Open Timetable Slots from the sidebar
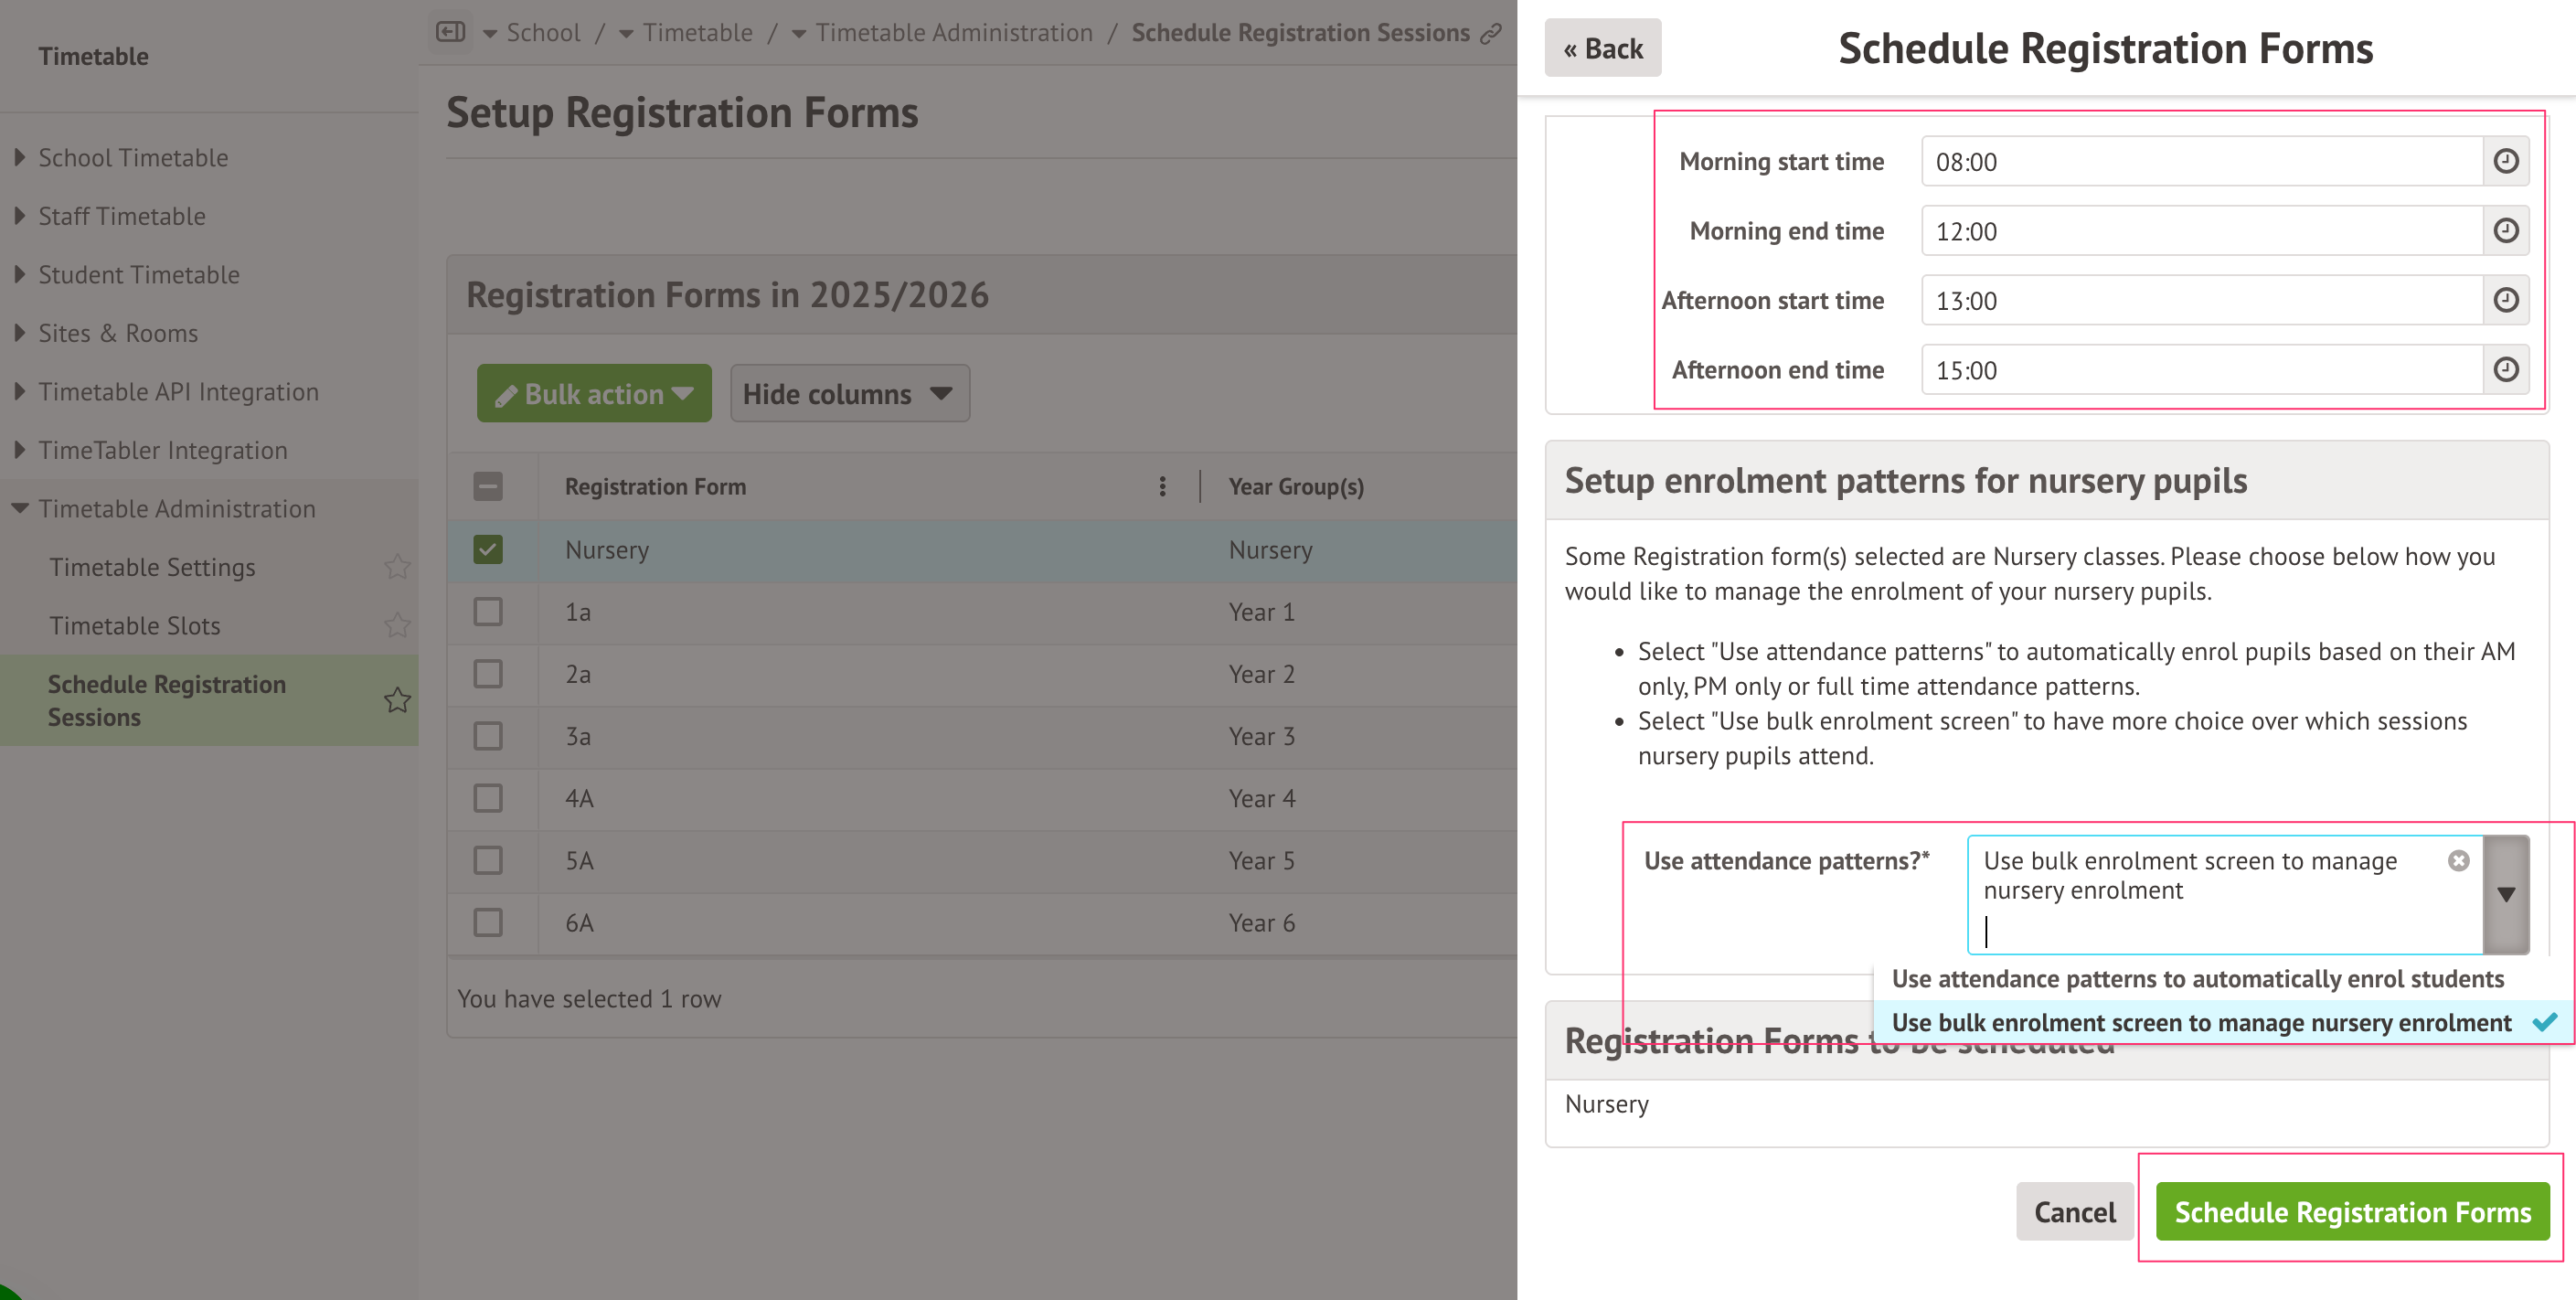Image resolution: width=2576 pixels, height=1300 pixels. coord(135,625)
